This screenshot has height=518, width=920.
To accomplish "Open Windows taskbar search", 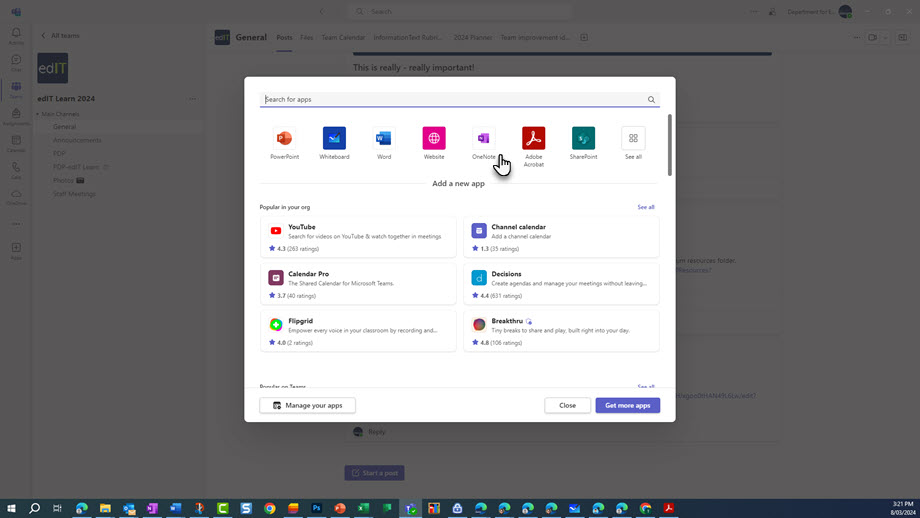I will pos(35,508).
